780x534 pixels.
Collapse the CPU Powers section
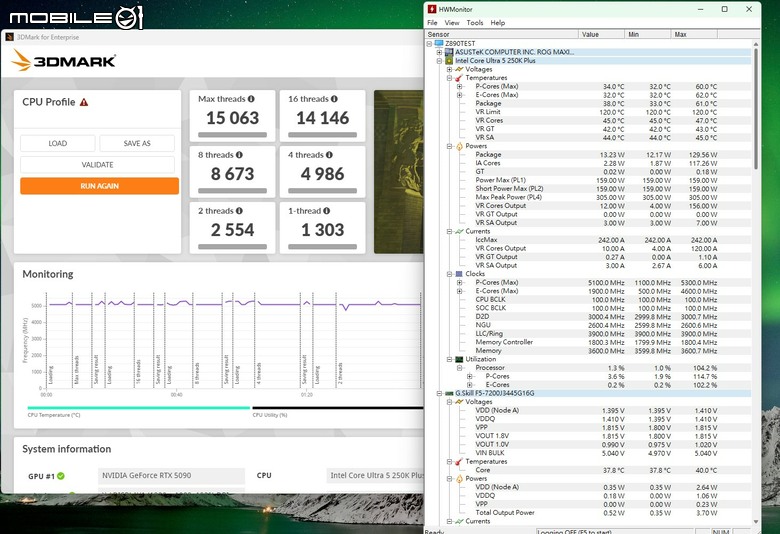click(x=449, y=146)
